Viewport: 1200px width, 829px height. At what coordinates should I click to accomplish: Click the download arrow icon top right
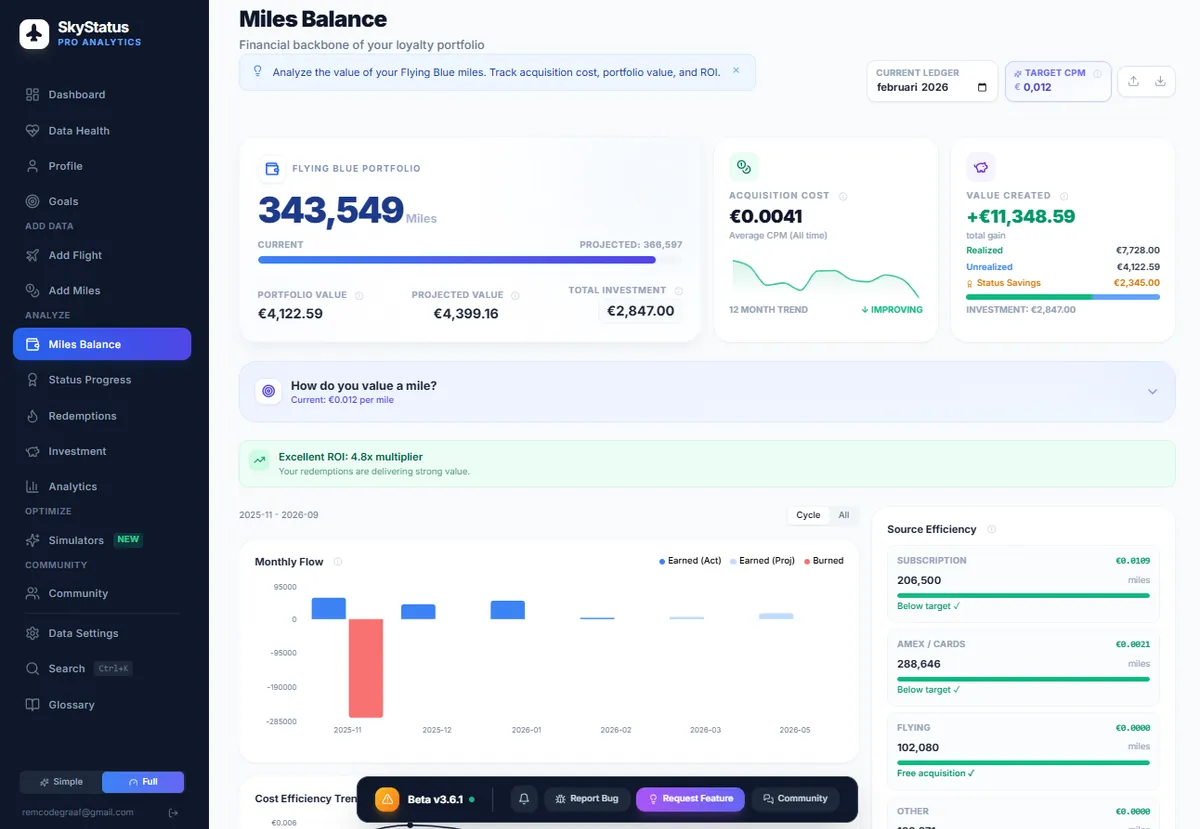[x=1160, y=81]
